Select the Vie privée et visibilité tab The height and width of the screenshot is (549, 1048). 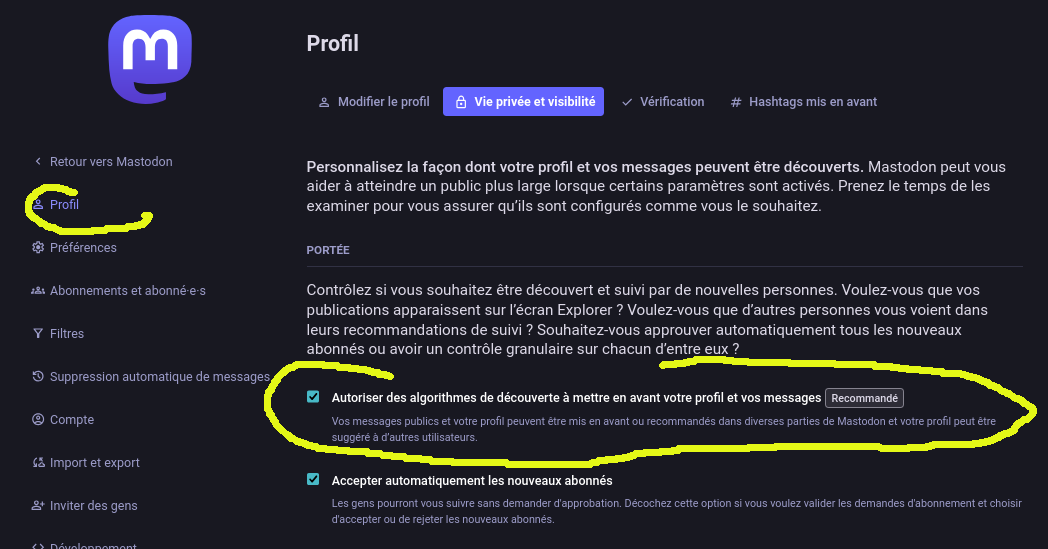523,102
